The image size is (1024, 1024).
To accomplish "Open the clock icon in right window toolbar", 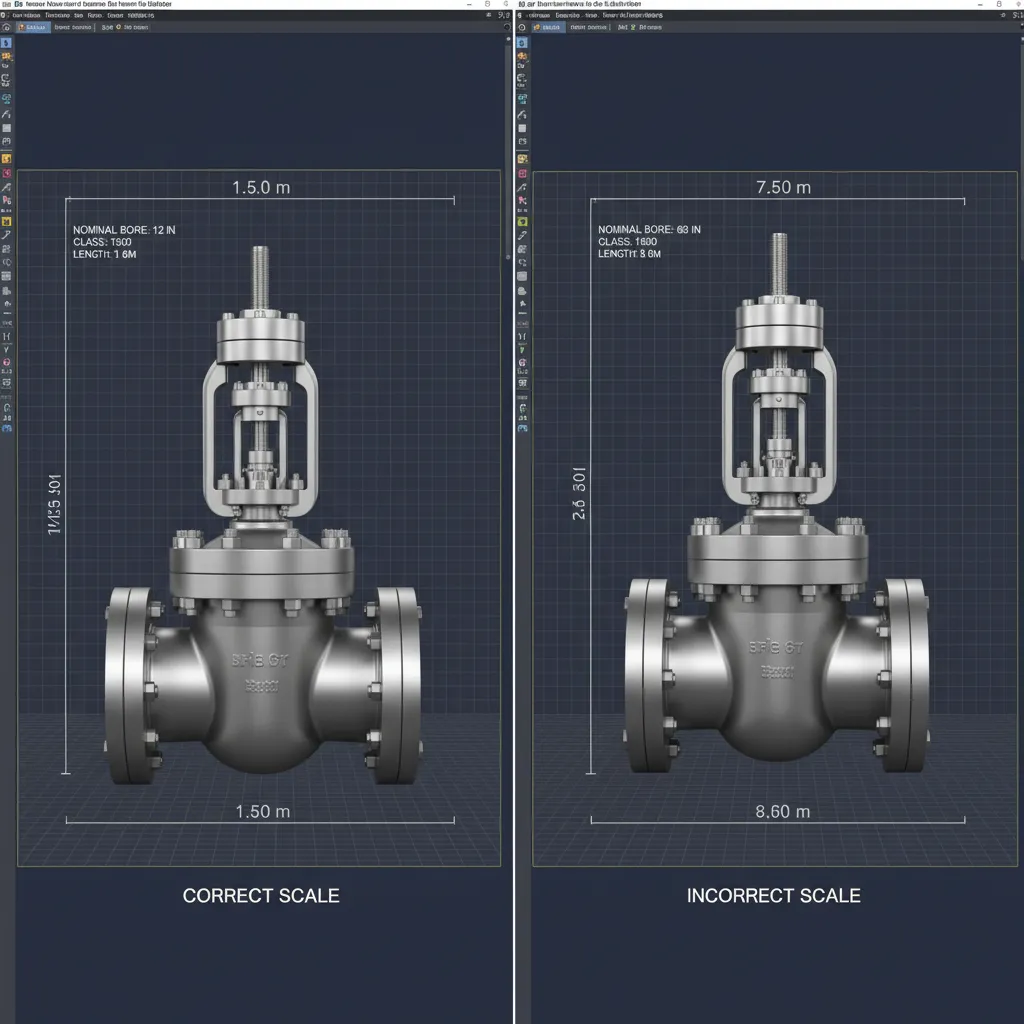I will (521, 27).
